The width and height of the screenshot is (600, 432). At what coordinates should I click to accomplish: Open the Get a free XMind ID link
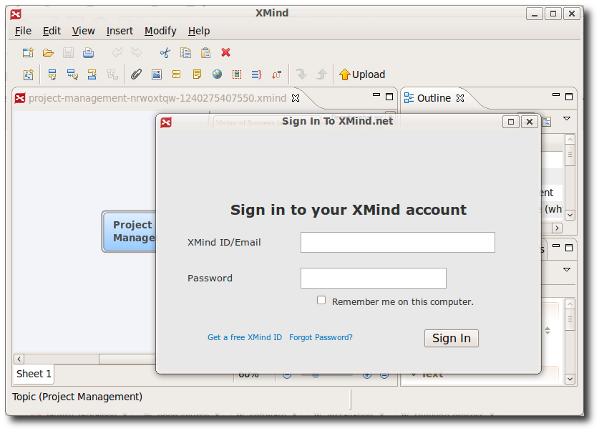click(x=245, y=337)
